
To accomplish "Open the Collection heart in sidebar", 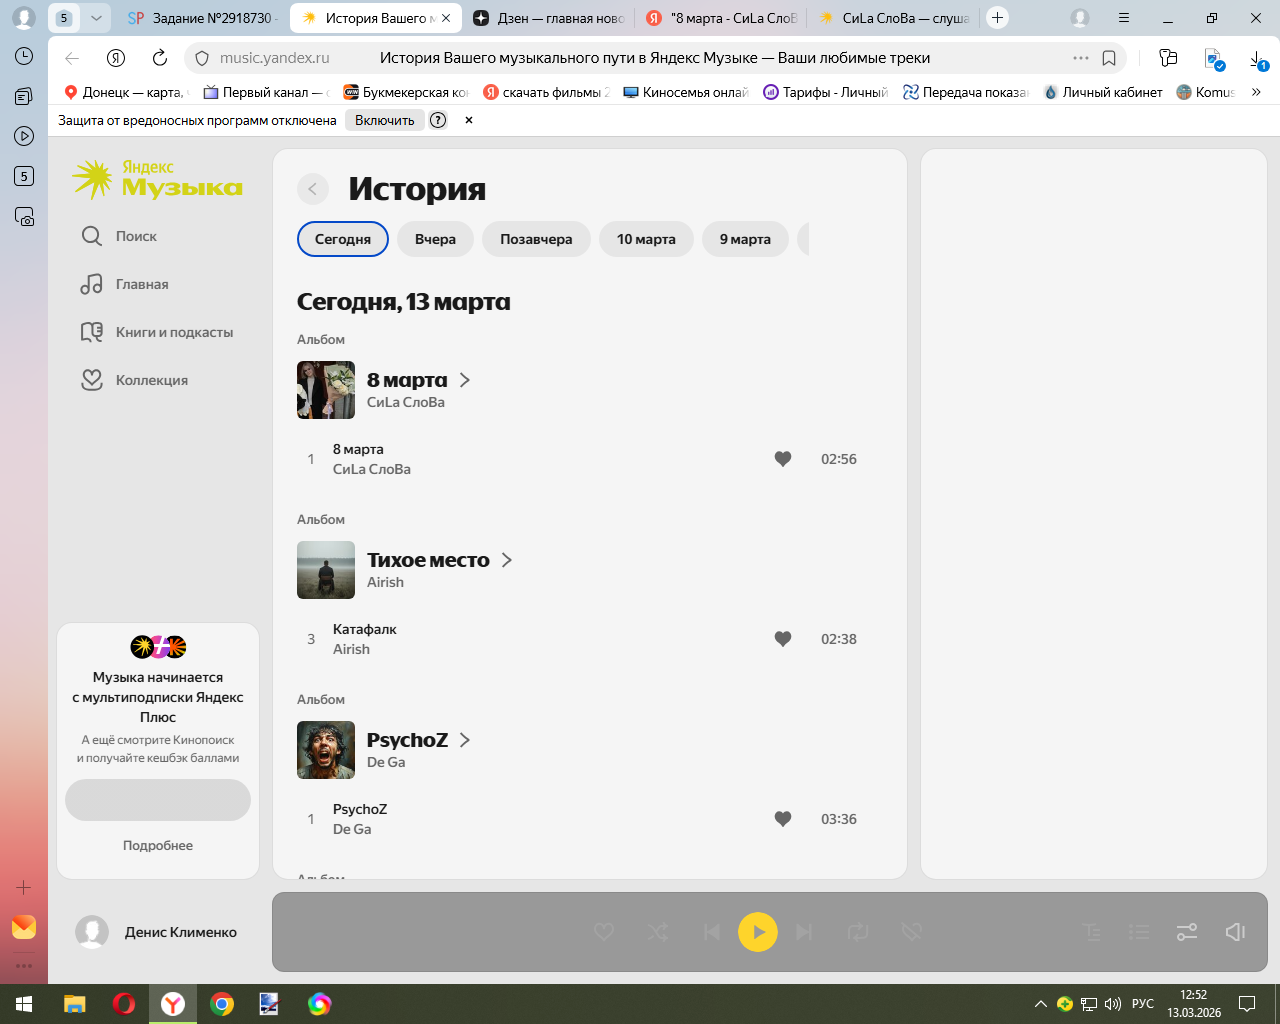I will pos(92,380).
